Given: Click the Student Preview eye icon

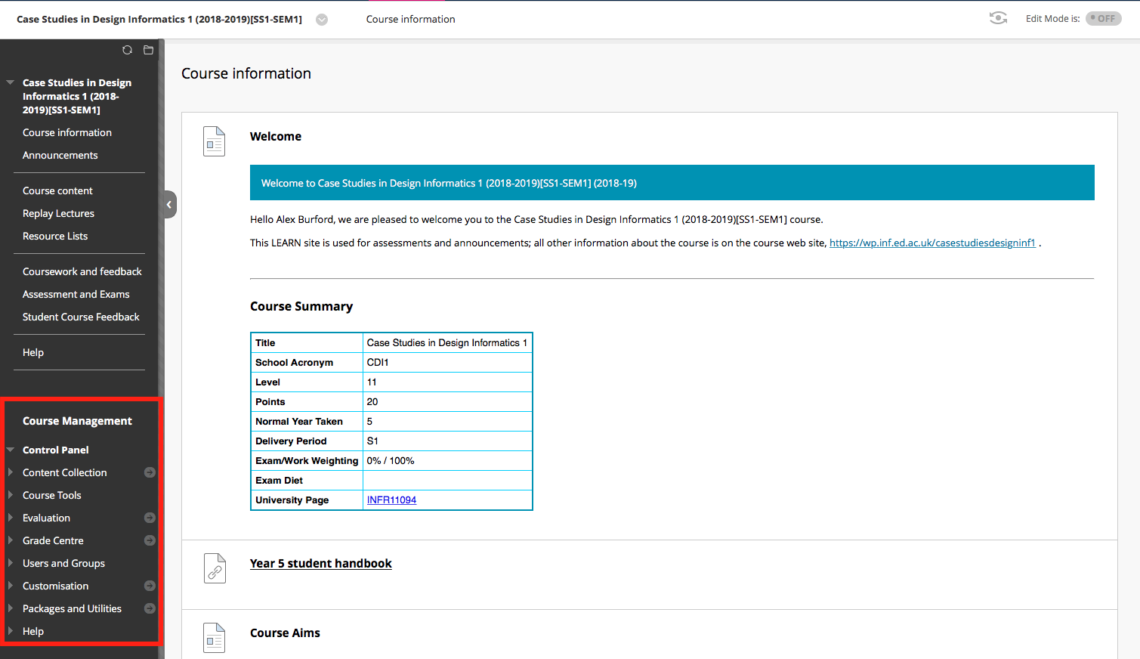Looking at the screenshot, I should [997, 18].
